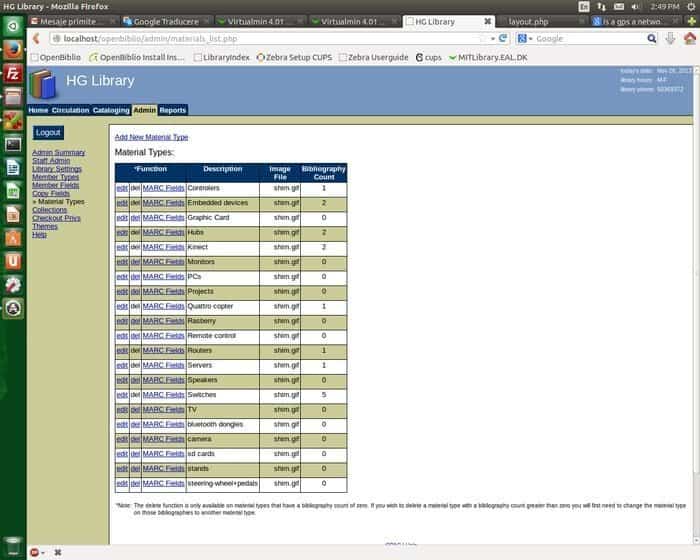Click the browser back arrow
The height and width of the screenshot is (560, 700).
(37, 39)
